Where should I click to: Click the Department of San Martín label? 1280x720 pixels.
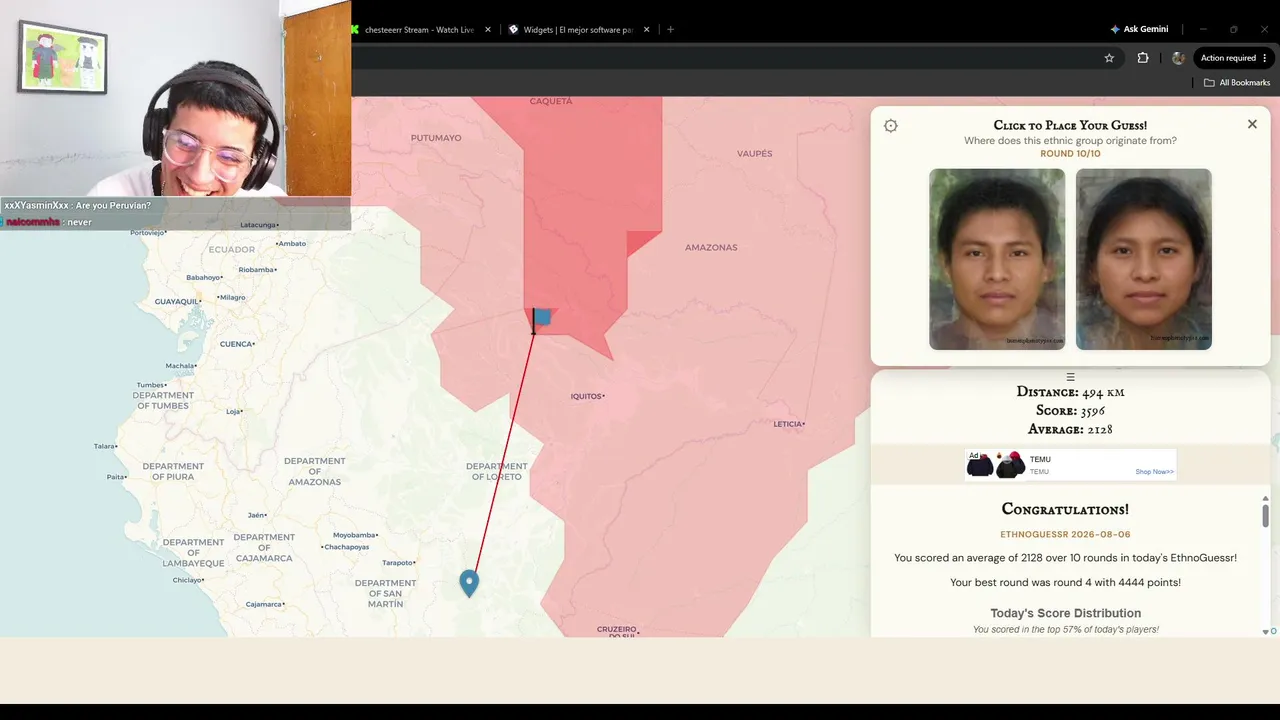[x=385, y=593]
